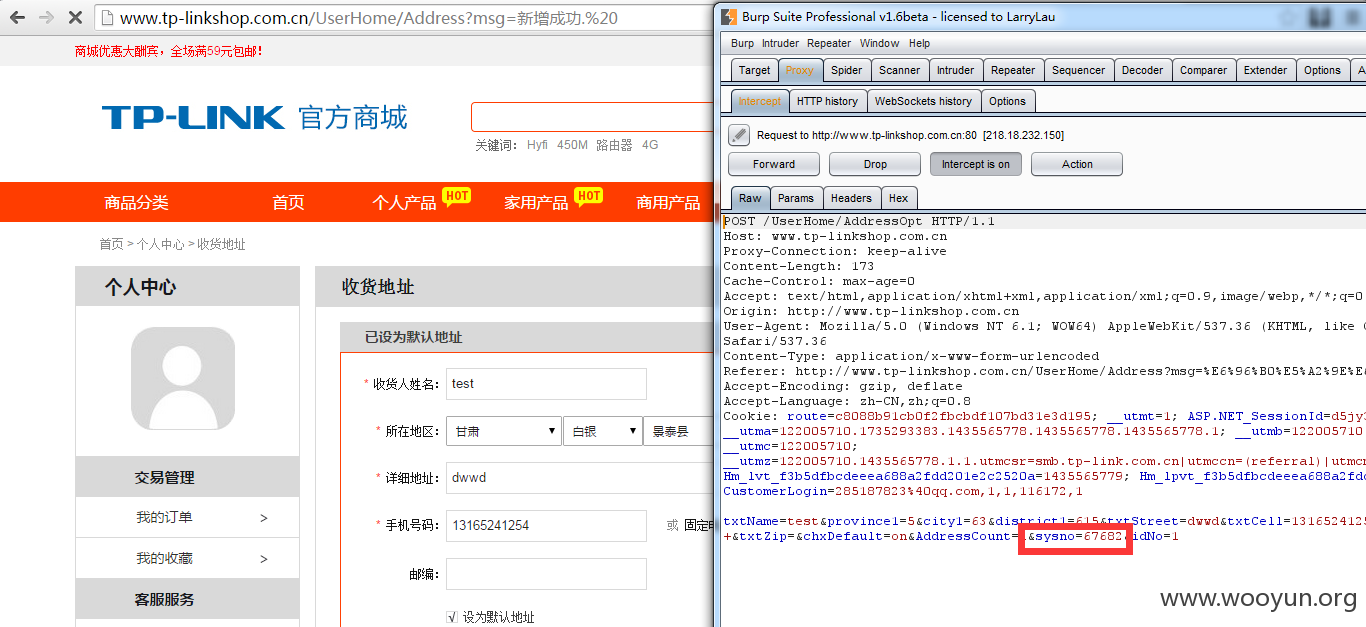Open the 白银 city dropdown
The image size is (1366, 627).
click(602, 431)
